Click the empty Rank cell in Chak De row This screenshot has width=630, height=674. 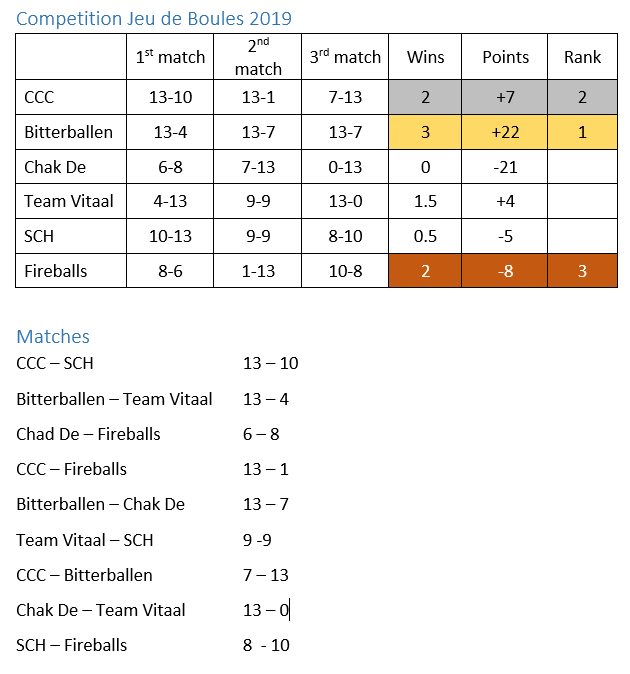point(582,167)
